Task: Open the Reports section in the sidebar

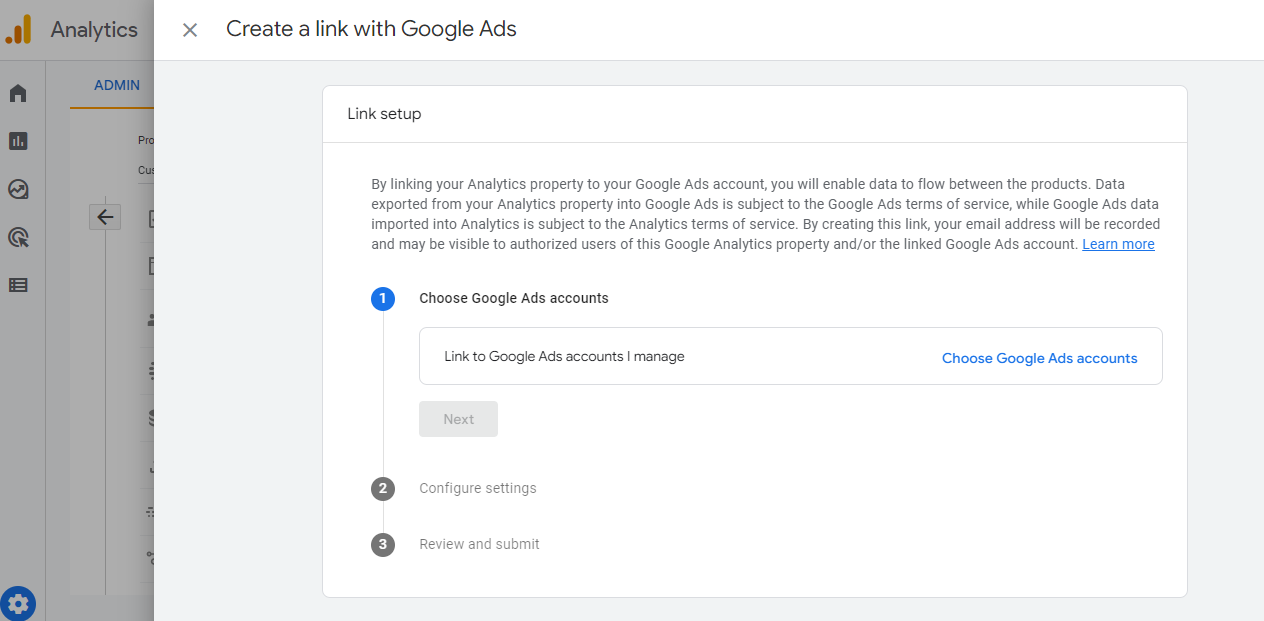Action: pos(17,140)
